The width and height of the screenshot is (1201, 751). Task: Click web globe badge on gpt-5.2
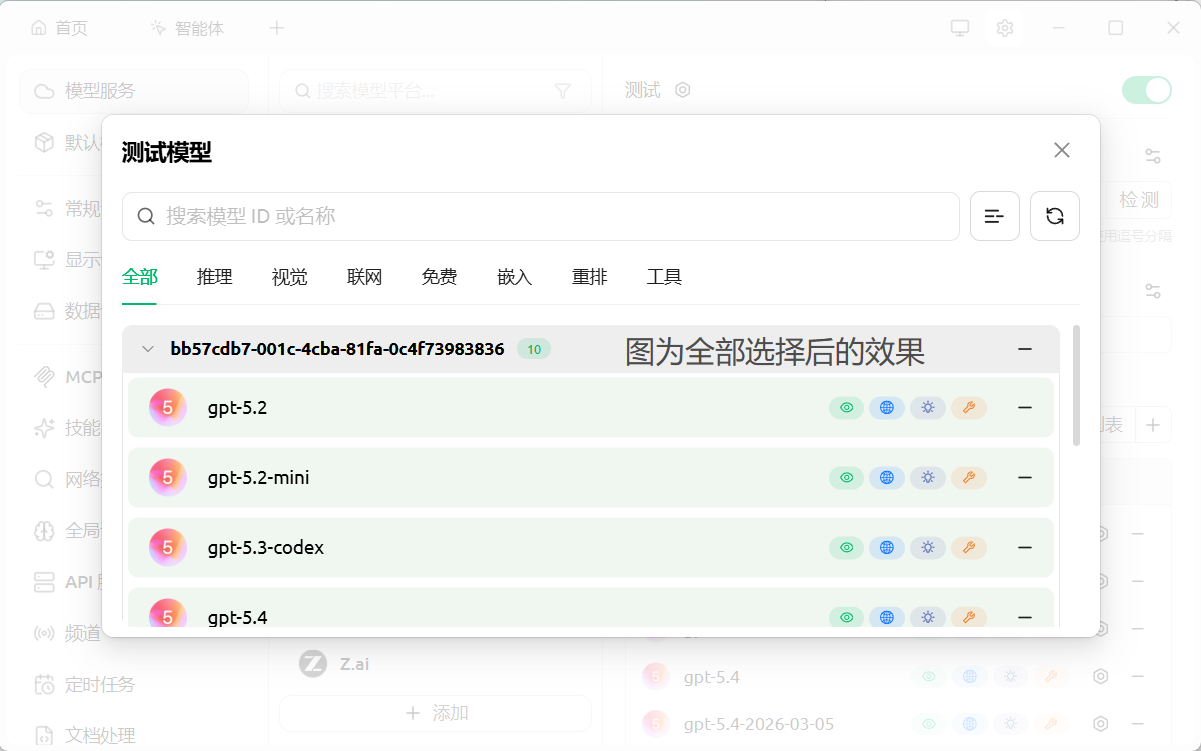pos(887,407)
